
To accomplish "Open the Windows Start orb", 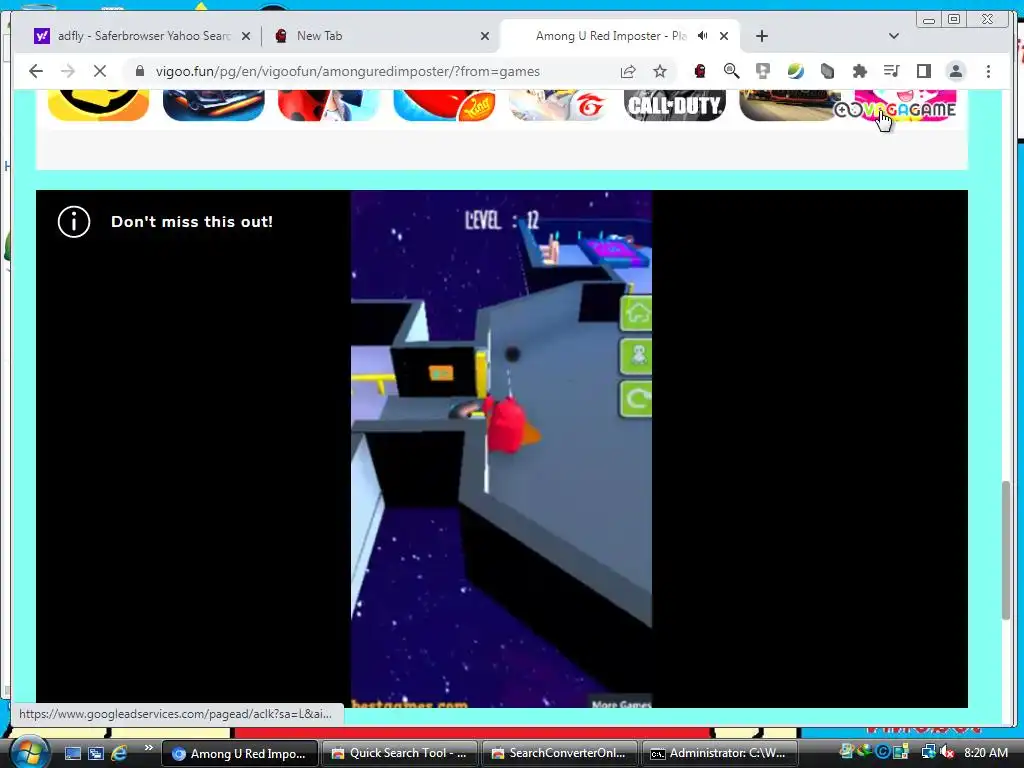I will pyautogui.click(x=29, y=752).
